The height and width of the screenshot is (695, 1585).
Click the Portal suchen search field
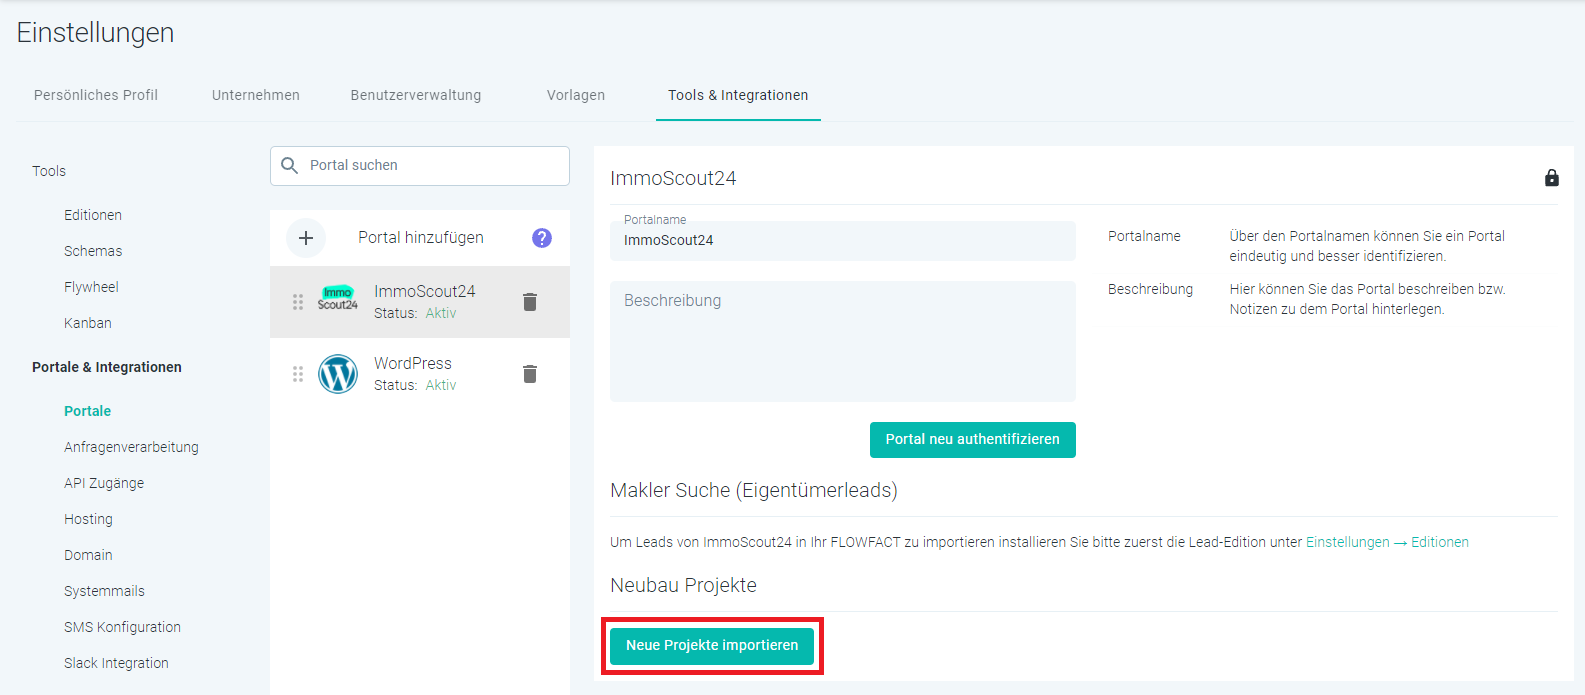(x=420, y=166)
